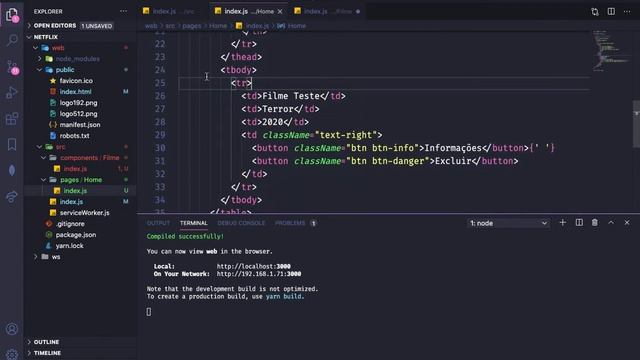Select the terminal 1: node dropdown
Screen dimensions: 640x360
[x=508, y=223]
